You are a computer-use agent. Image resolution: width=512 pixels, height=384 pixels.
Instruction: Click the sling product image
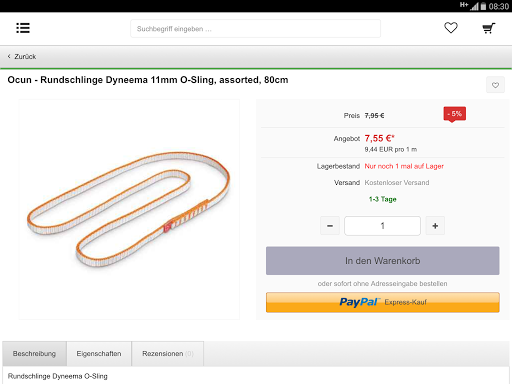[x=129, y=209]
